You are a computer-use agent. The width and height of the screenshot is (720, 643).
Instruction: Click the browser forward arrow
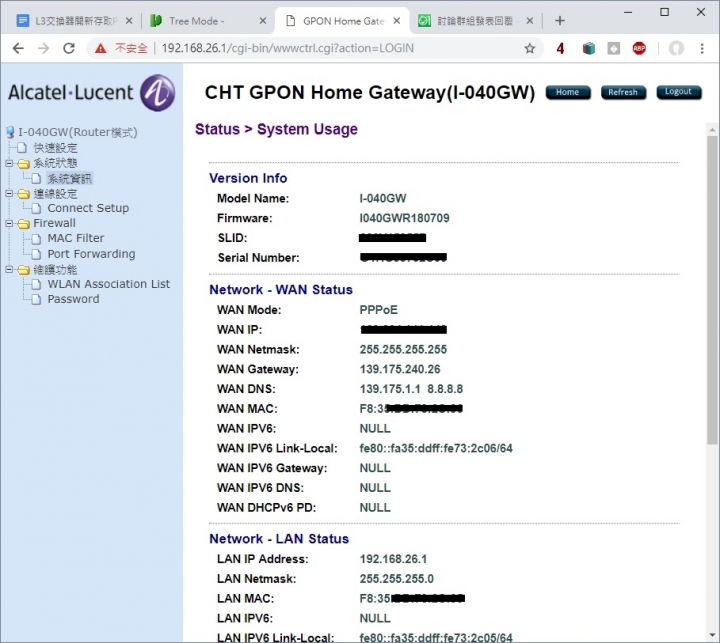click(x=44, y=48)
